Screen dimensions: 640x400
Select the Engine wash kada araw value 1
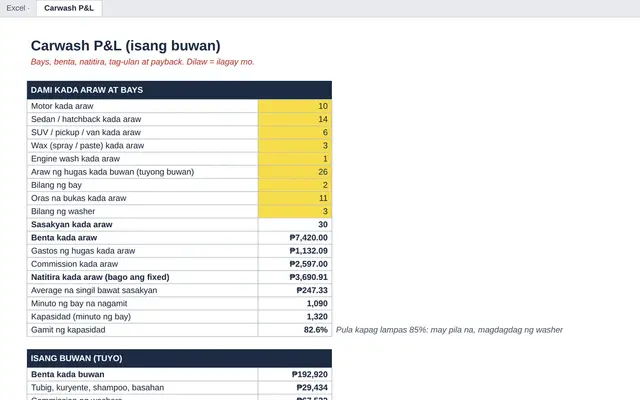(295, 159)
